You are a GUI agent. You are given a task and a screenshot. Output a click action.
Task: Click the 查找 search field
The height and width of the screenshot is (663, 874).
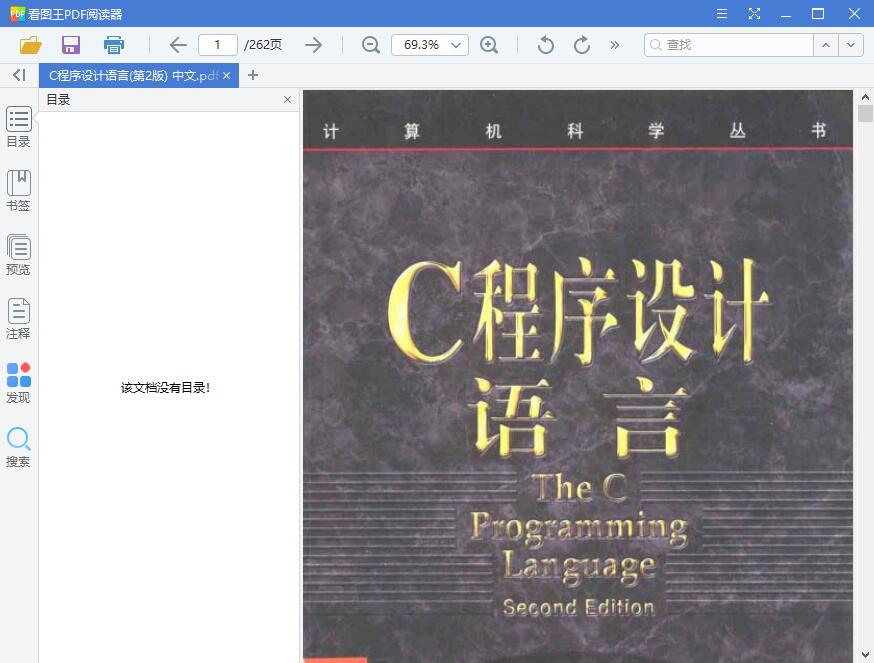(x=729, y=45)
